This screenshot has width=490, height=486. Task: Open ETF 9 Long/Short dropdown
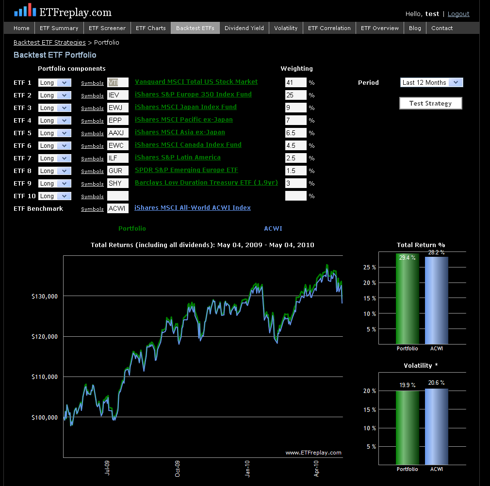[x=55, y=183]
